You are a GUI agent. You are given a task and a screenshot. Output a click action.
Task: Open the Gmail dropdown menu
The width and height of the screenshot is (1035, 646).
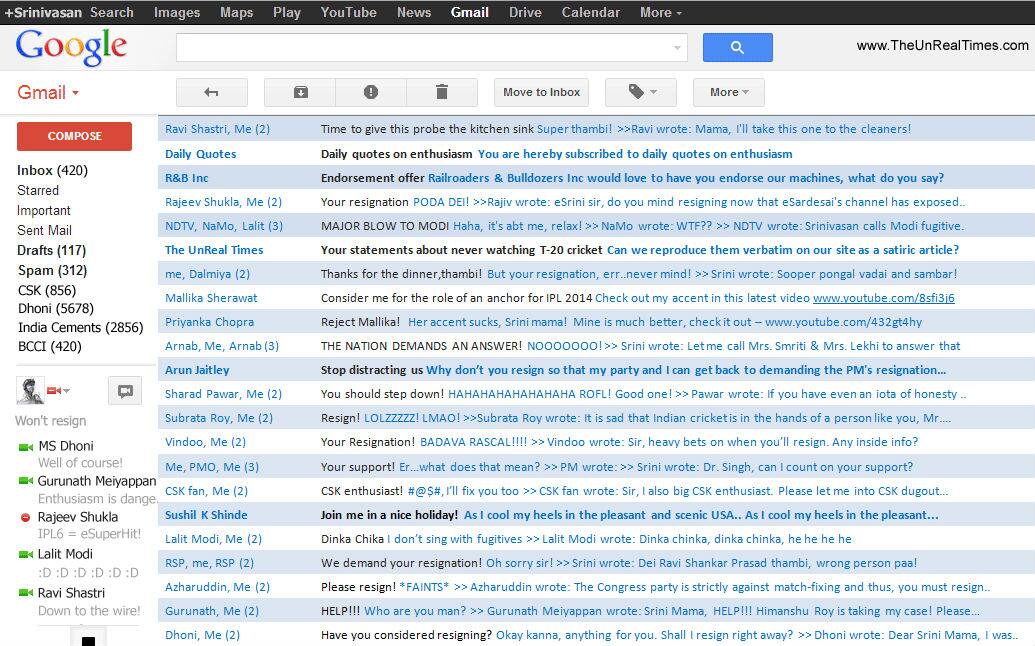(x=48, y=92)
